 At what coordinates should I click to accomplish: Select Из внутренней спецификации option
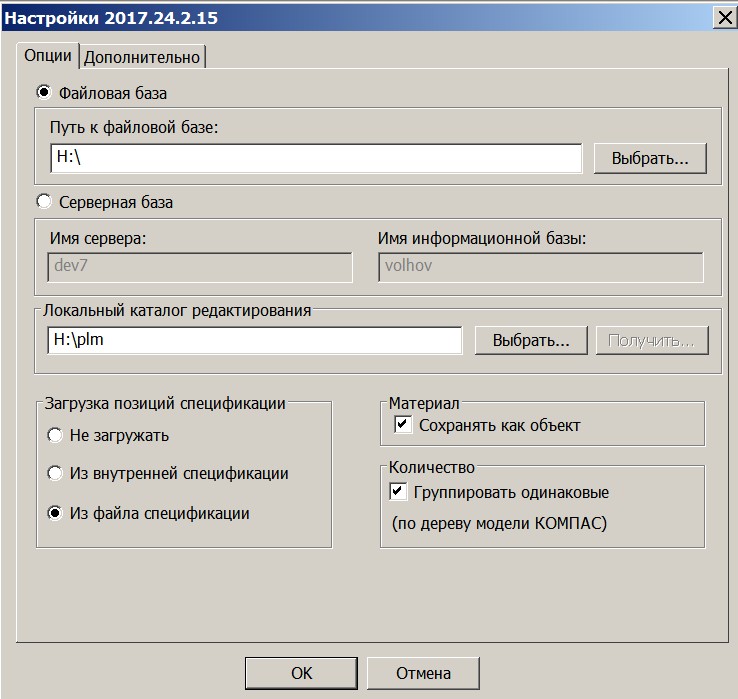(x=54, y=473)
